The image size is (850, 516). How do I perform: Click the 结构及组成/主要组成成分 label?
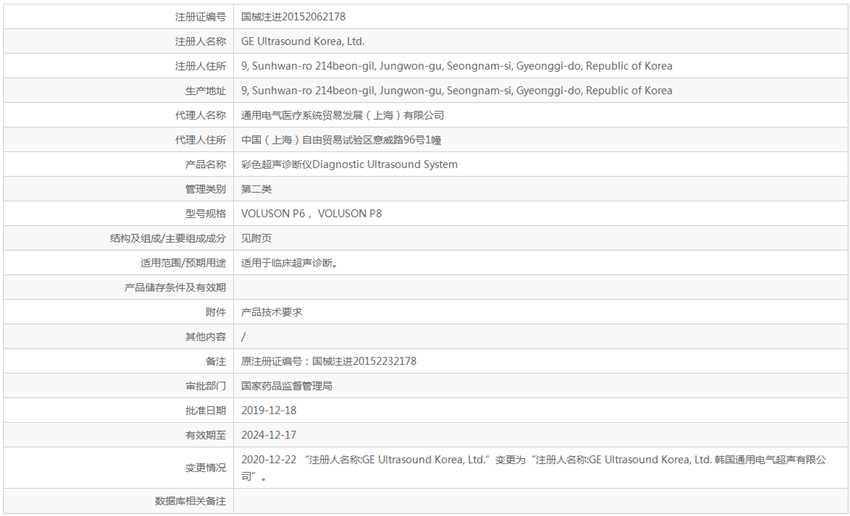pos(168,238)
